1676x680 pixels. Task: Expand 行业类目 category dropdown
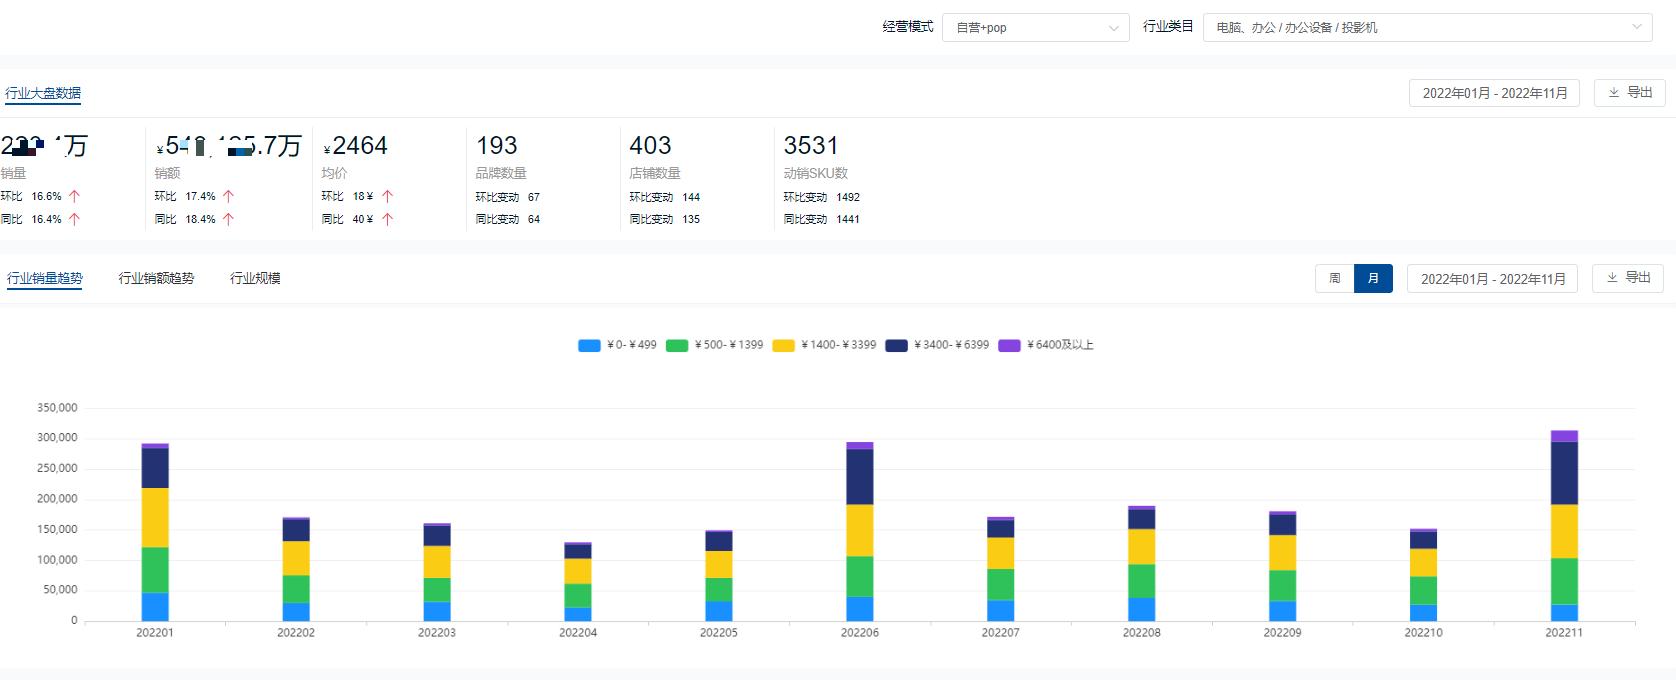1427,28
